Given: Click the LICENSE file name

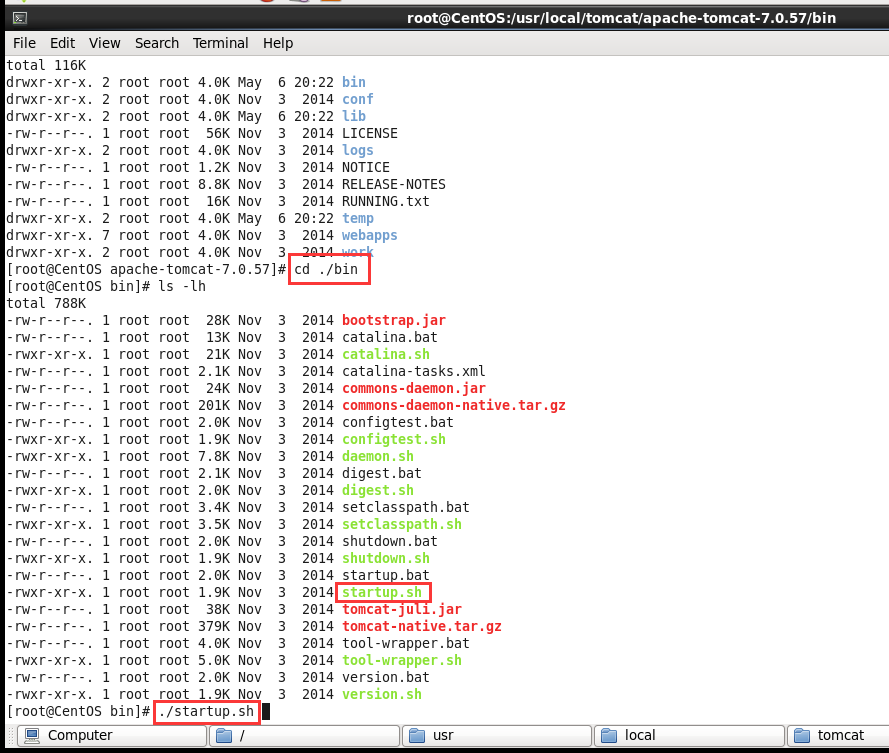Looking at the screenshot, I should tap(370, 133).
